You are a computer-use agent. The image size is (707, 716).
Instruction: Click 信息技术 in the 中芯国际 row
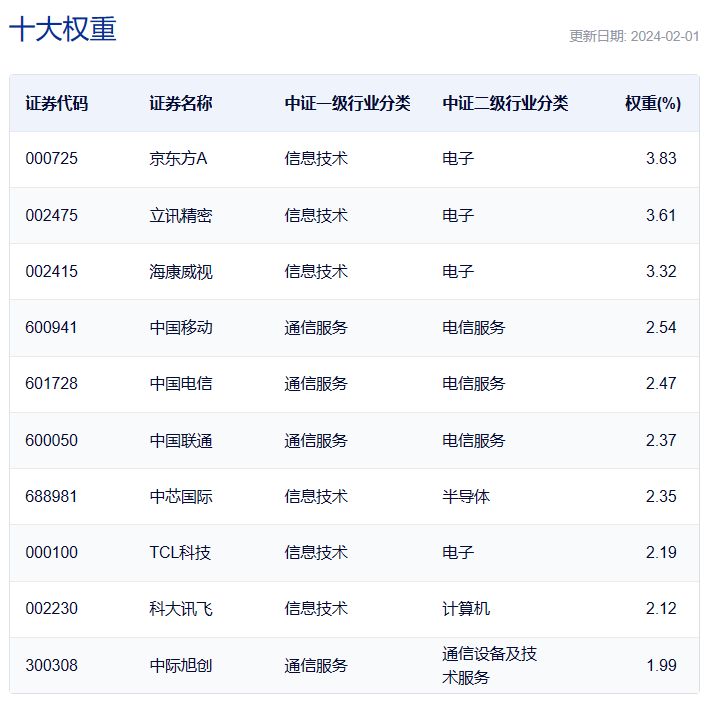tap(316, 496)
